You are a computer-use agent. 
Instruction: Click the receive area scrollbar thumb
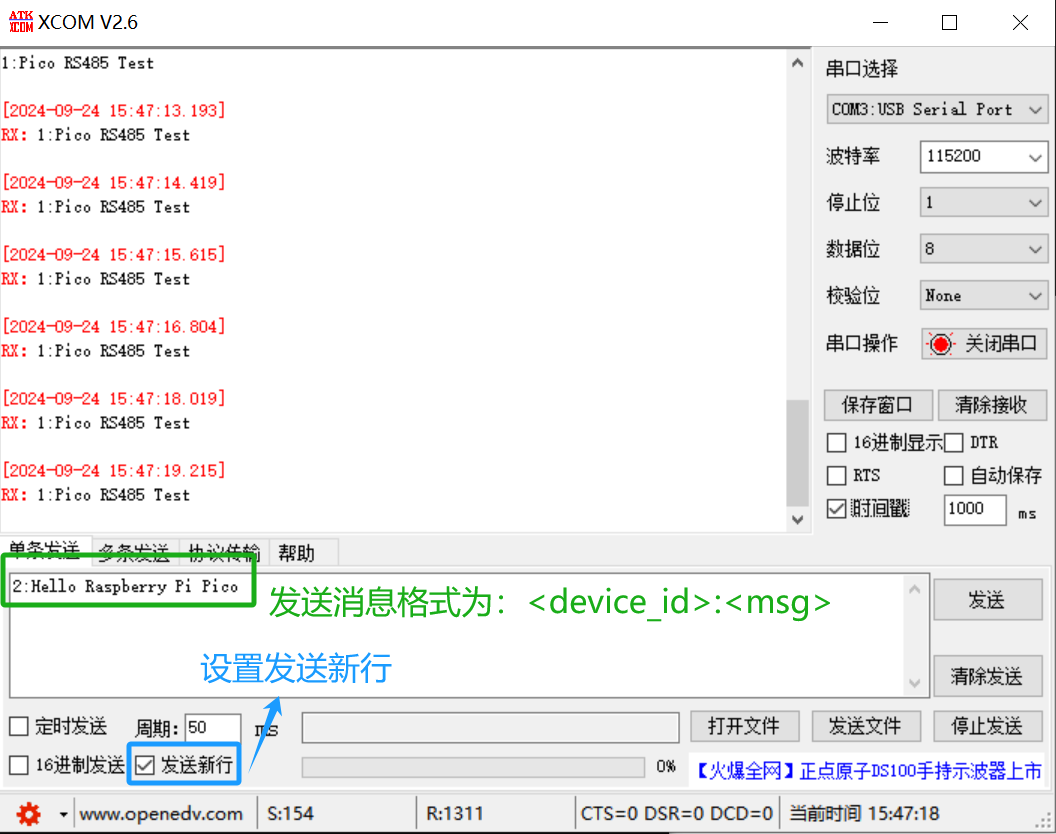tap(797, 453)
